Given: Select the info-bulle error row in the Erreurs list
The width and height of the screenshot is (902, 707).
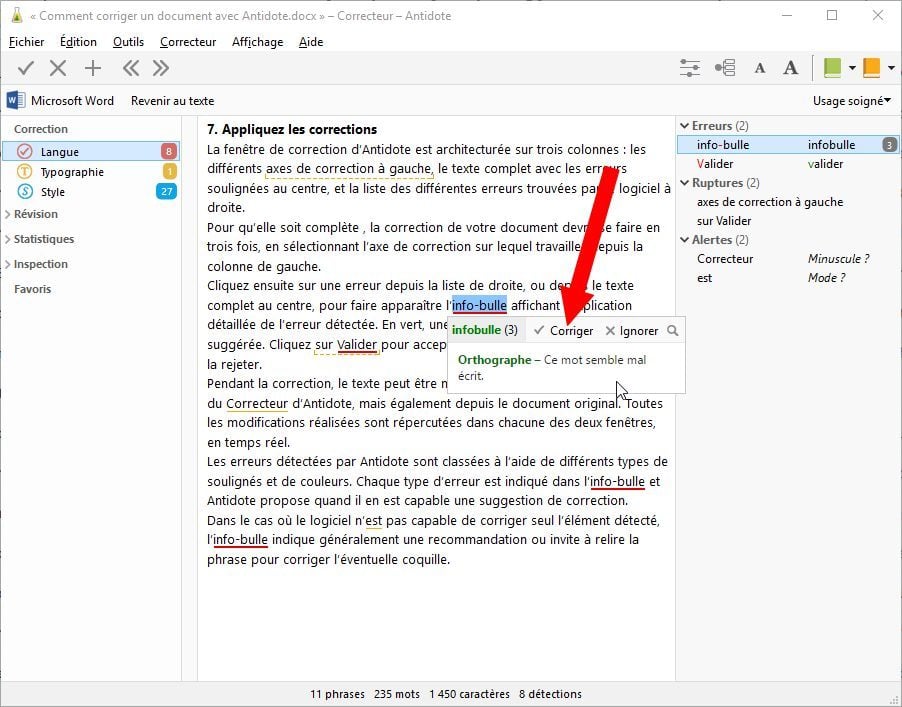Looking at the screenshot, I should pos(788,145).
